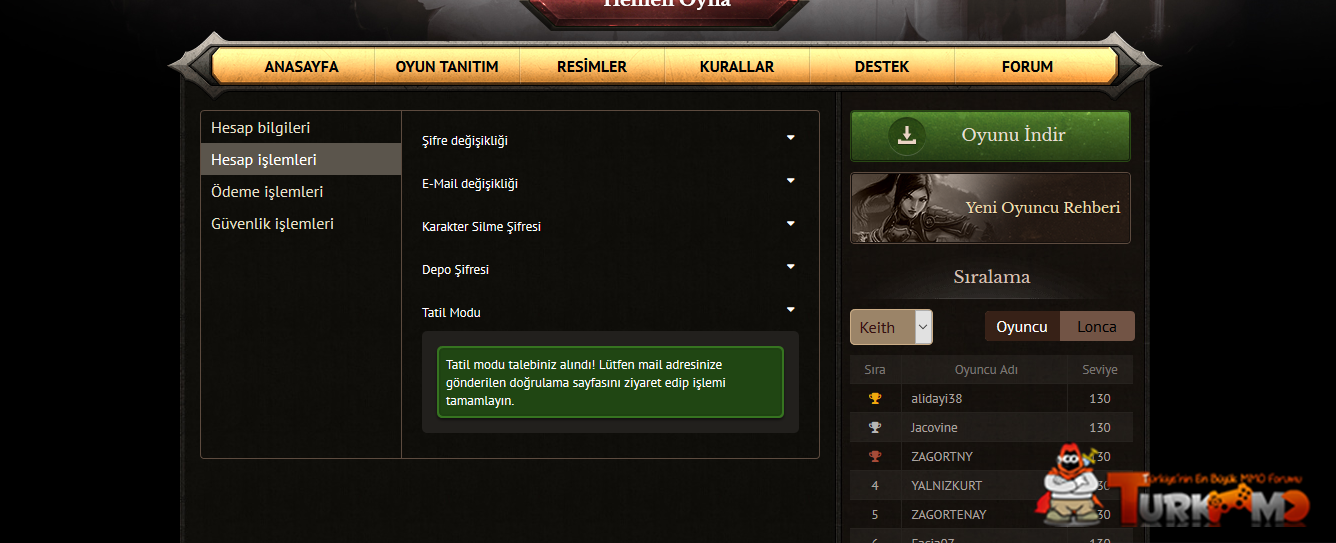This screenshot has height=543, width=1336.
Task: Click the silver trophy icon beside Jacovine
Action: pyautogui.click(x=875, y=428)
